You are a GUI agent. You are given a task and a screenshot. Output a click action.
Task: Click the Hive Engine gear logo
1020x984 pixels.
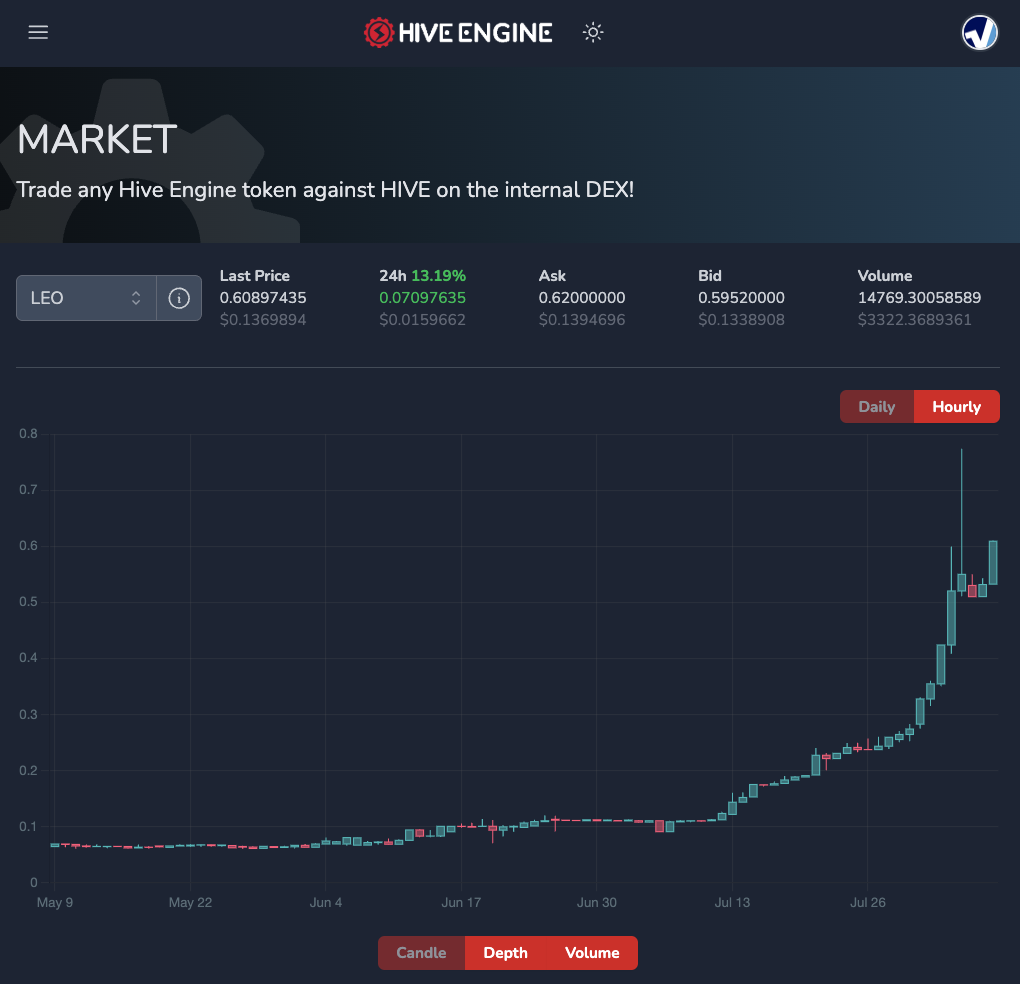(x=379, y=33)
